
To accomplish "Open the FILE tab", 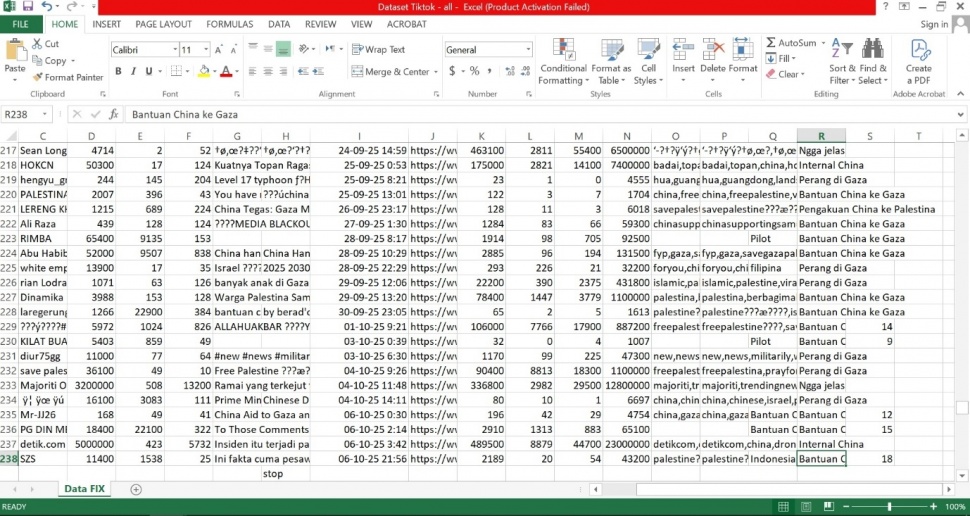I will coord(20,24).
